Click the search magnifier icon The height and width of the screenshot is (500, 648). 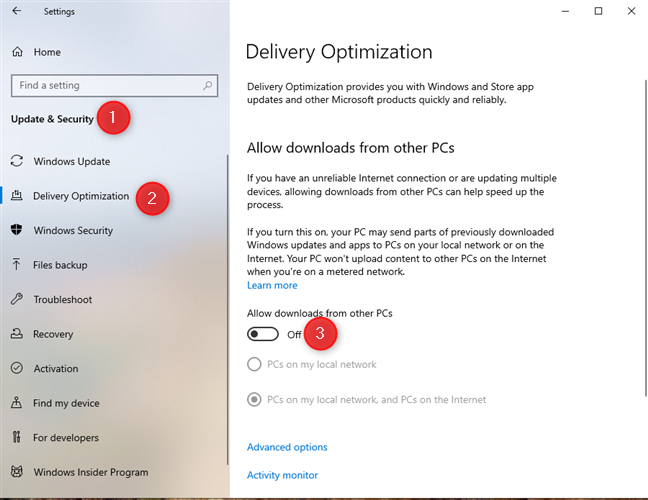(x=207, y=86)
